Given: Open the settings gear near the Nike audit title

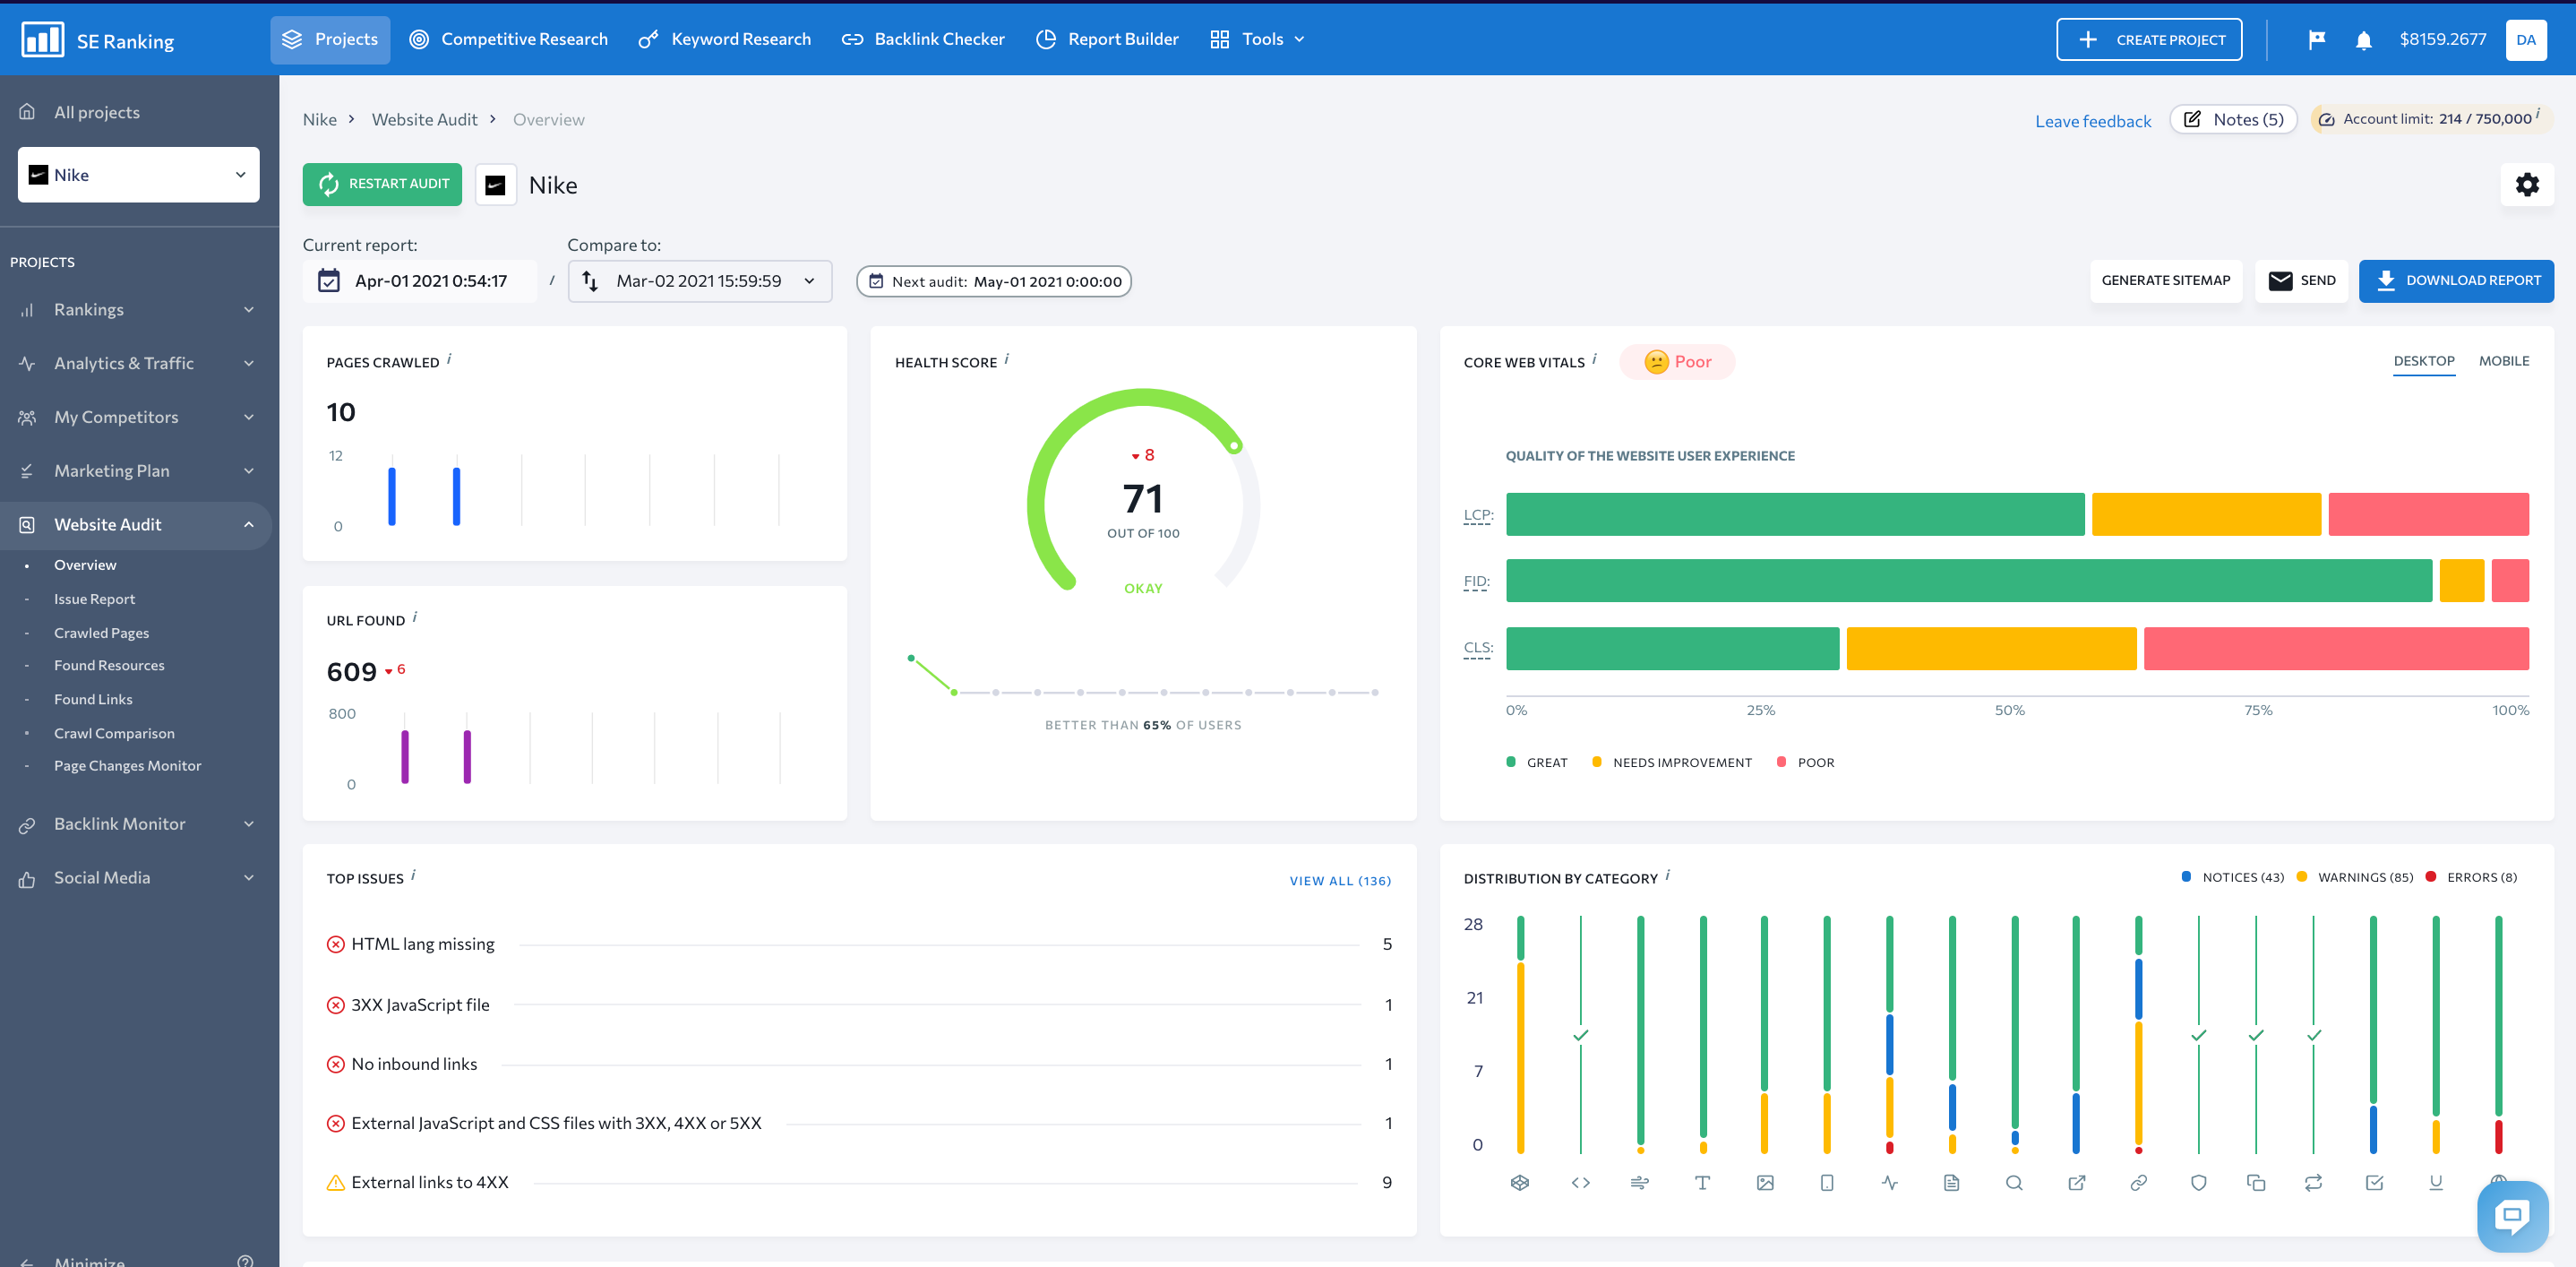Looking at the screenshot, I should 2527,184.
